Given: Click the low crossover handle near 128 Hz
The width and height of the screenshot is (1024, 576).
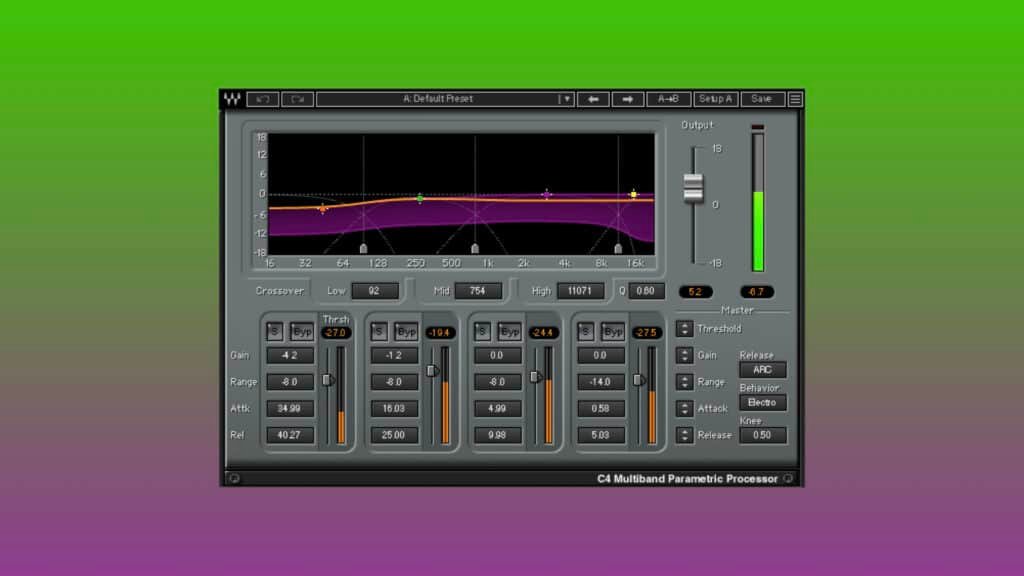Looking at the screenshot, I should (x=364, y=248).
